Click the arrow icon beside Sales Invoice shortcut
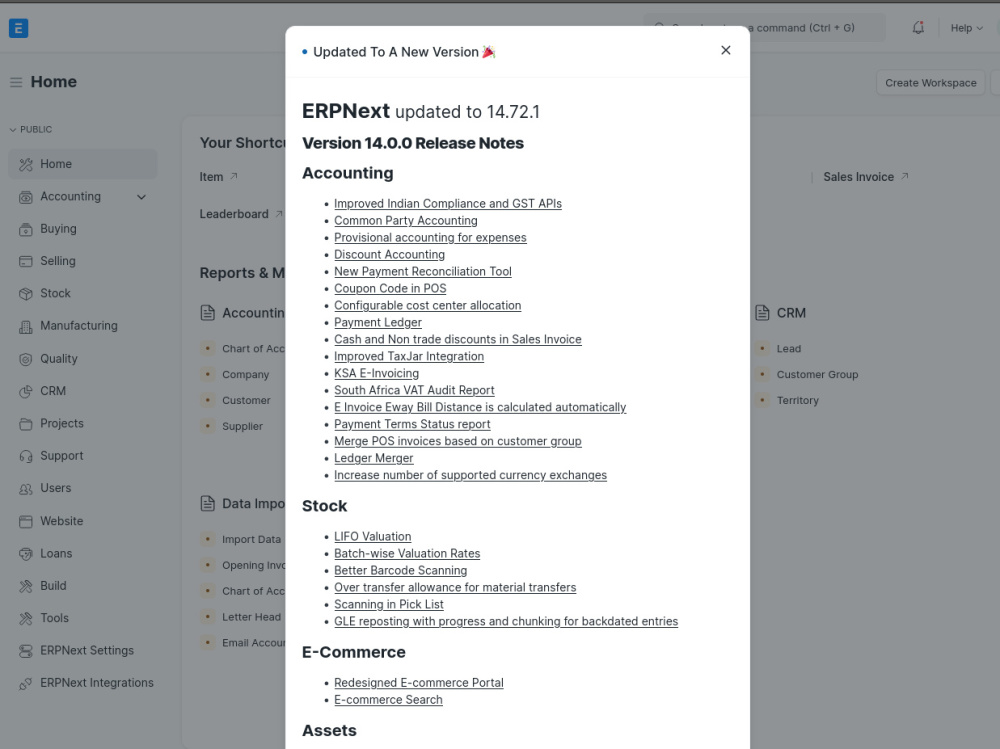1000x749 pixels. [904, 176]
